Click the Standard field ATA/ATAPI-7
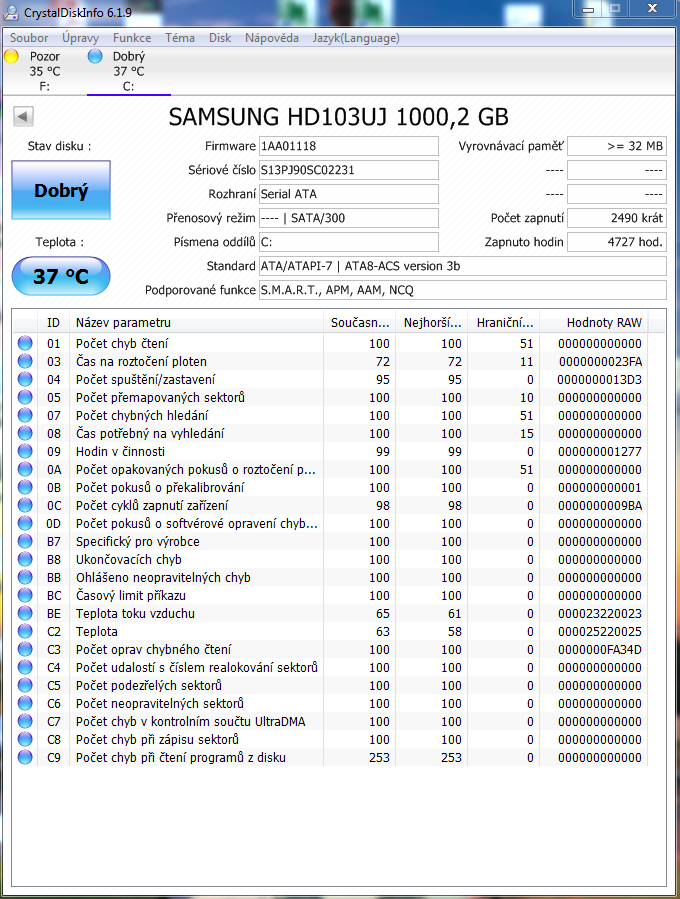 point(463,266)
